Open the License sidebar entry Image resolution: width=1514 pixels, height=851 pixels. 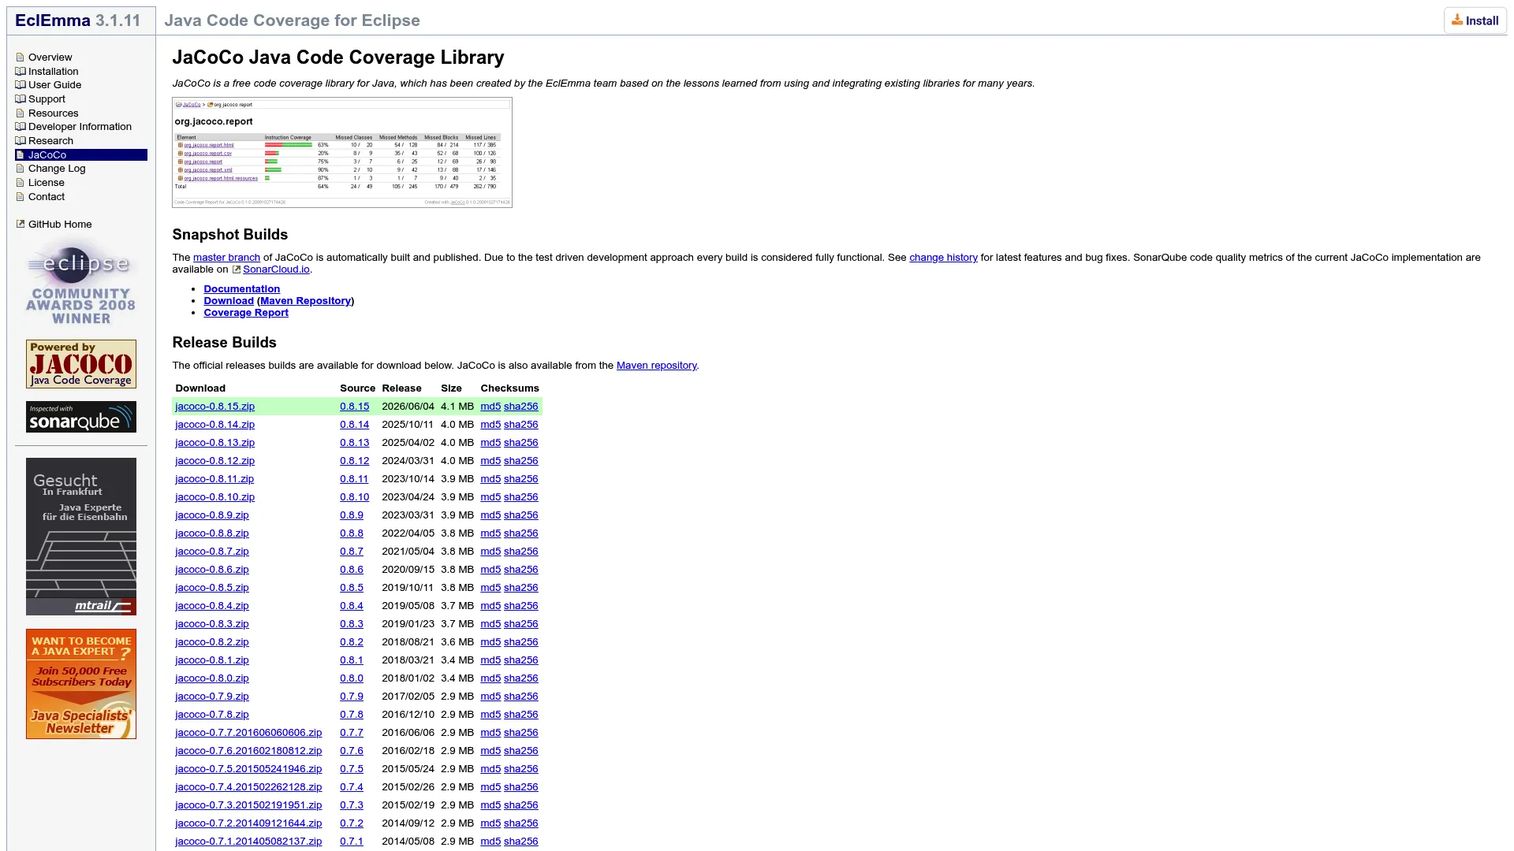coord(46,183)
